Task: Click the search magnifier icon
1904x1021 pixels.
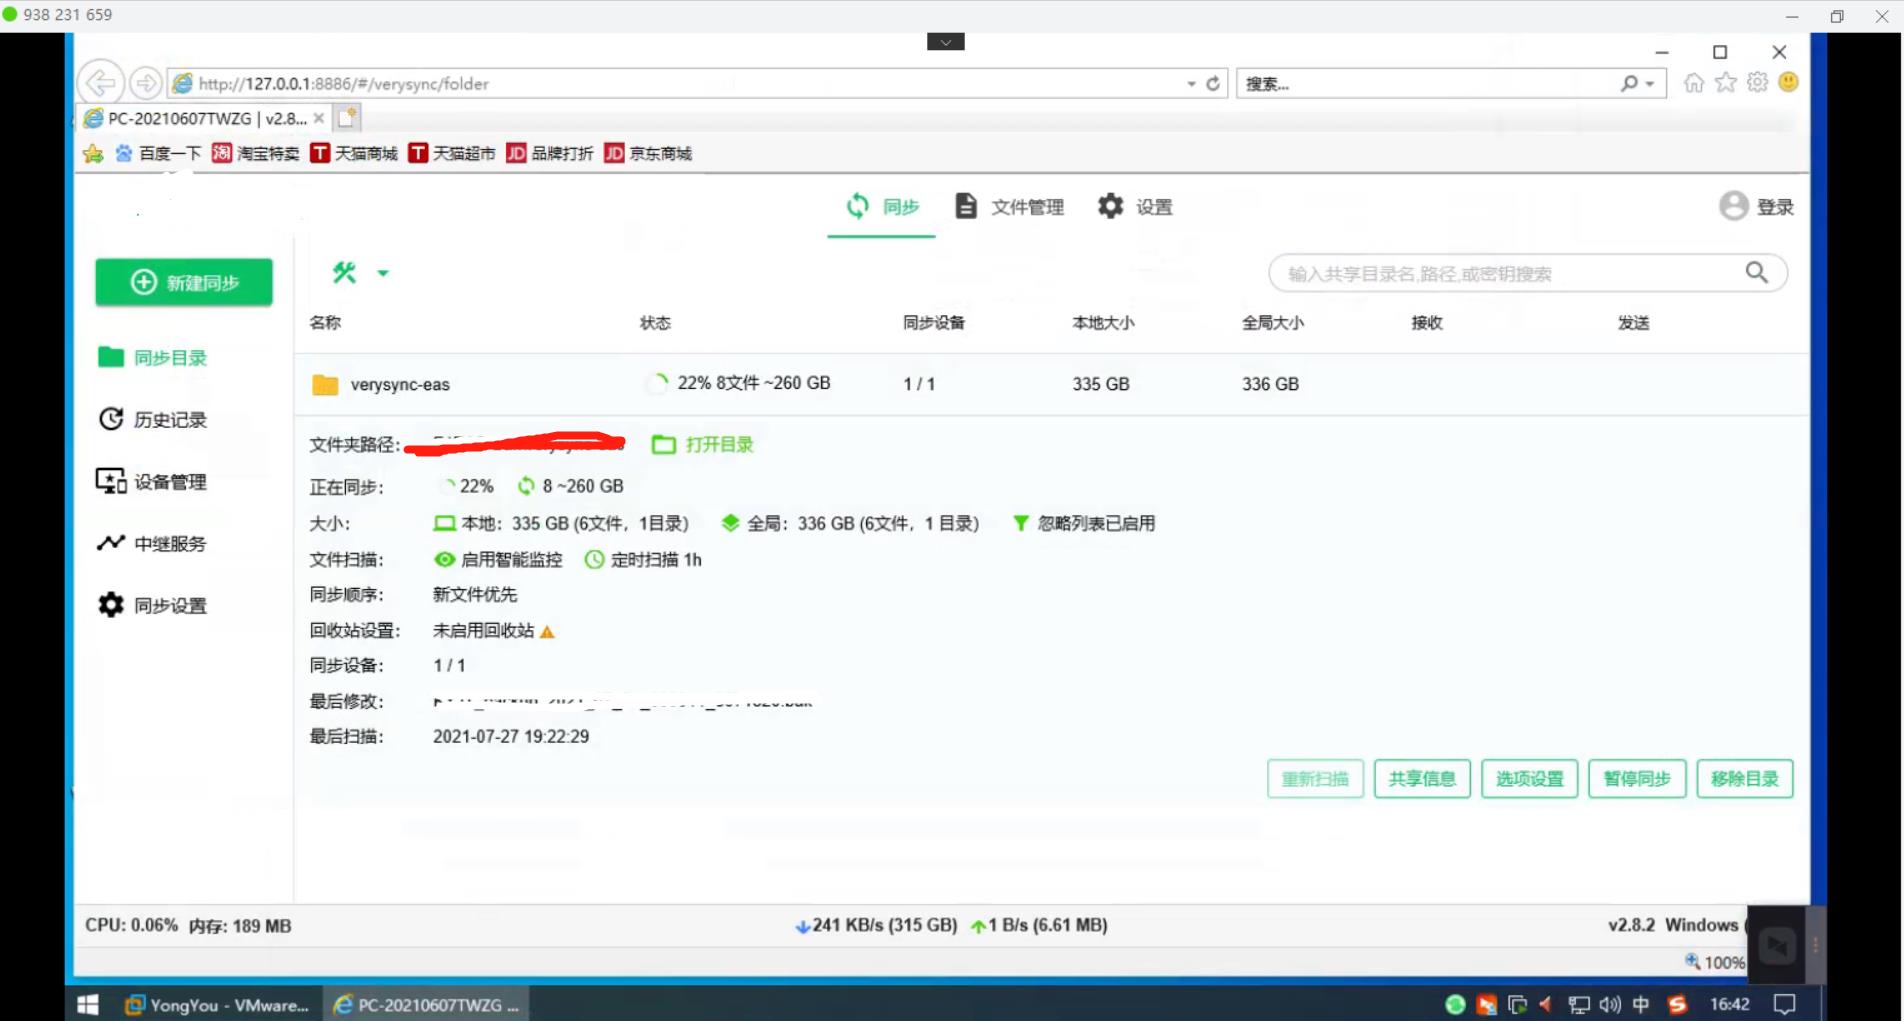Action: (1756, 272)
